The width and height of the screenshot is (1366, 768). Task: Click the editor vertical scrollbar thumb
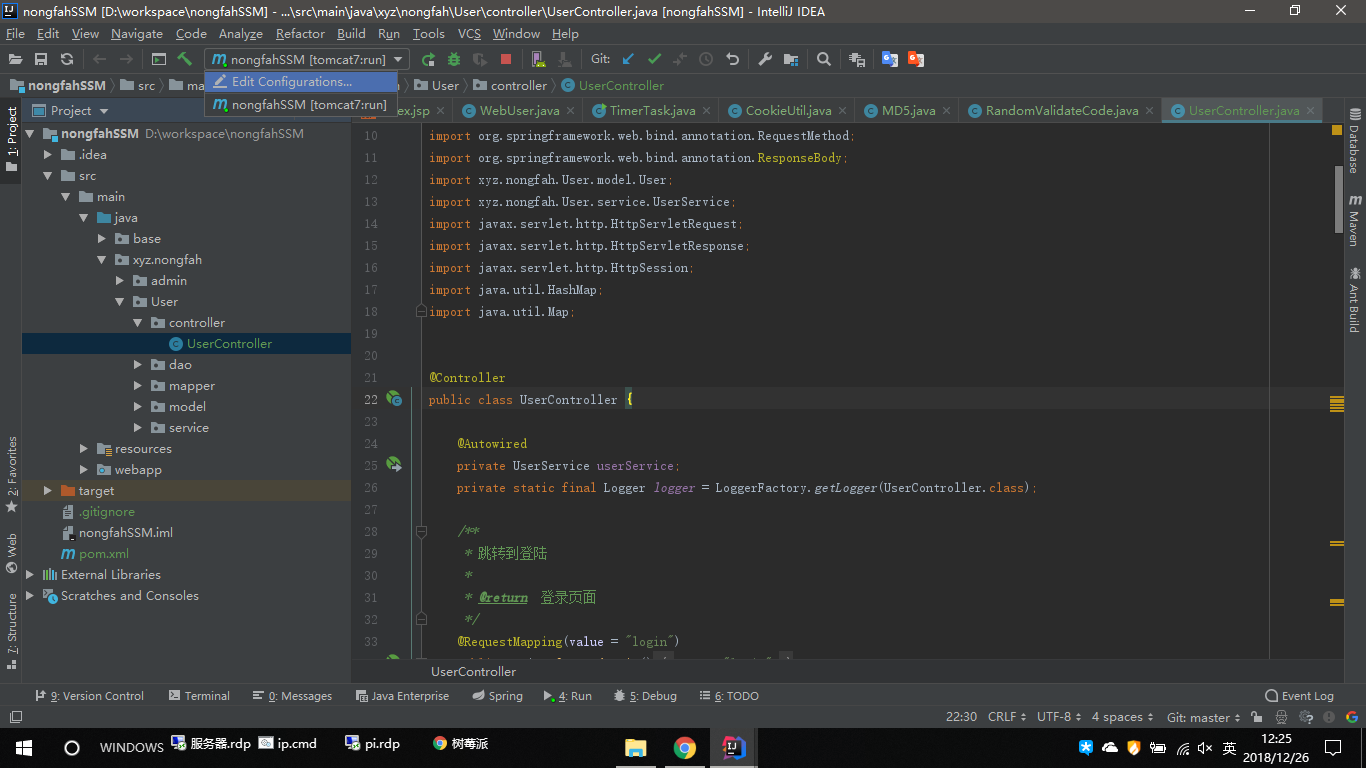pos(1339,200)
